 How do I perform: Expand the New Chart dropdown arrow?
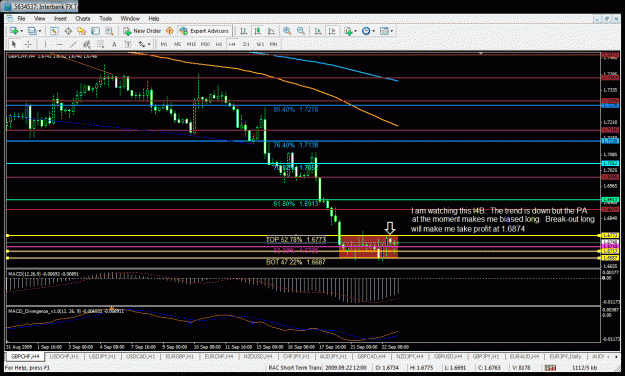click(21, 31)
